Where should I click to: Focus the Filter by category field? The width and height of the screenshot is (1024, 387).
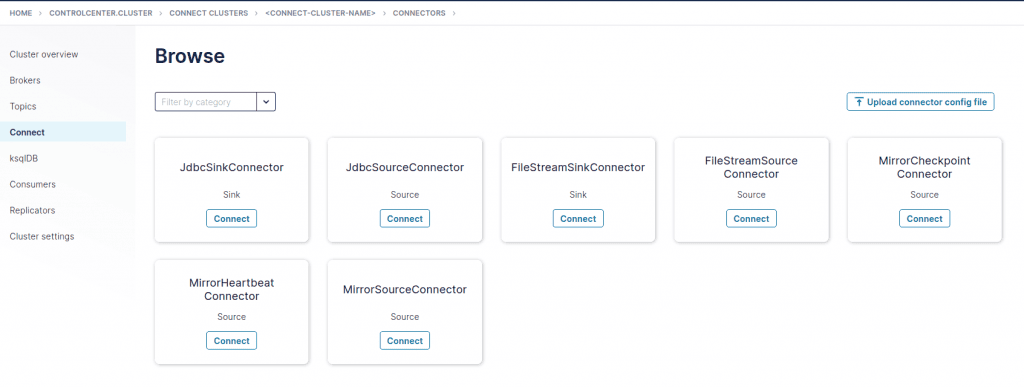pos(206,102)
